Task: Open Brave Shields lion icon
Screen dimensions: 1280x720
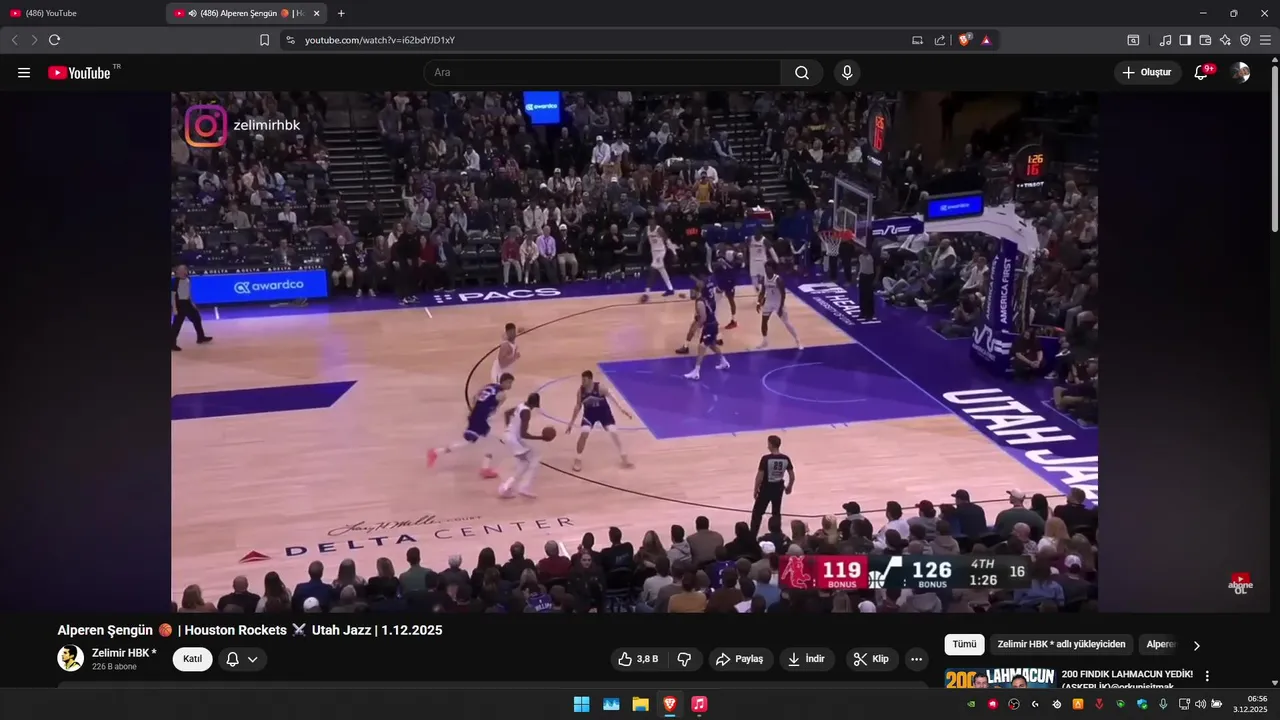Action: tap(965, 40)
